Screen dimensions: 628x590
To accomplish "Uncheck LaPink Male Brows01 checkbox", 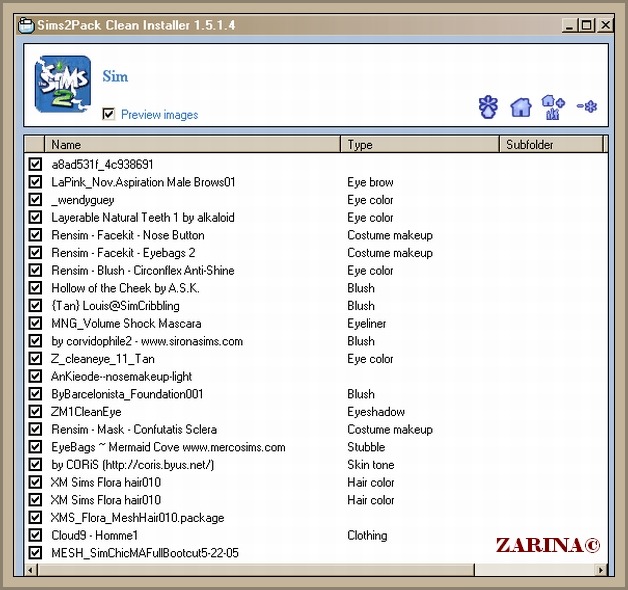I will point(35,181).
